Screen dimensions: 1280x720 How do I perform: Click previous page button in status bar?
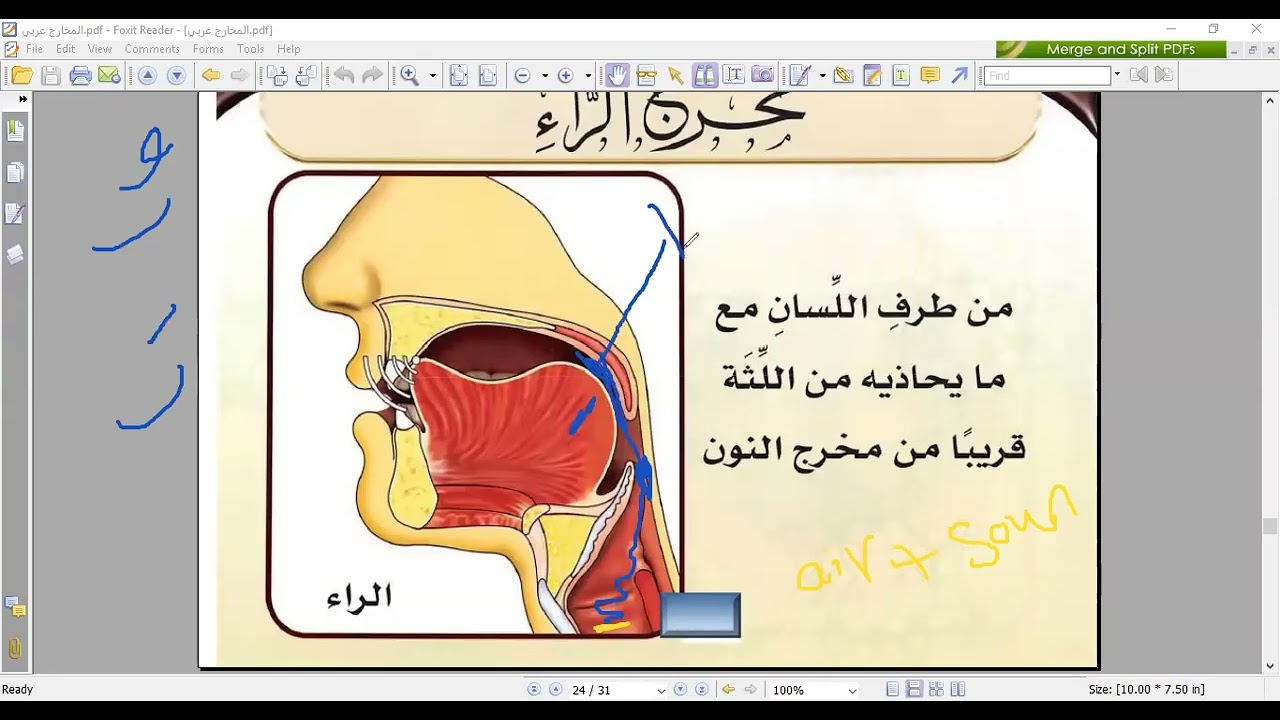tap(555, 690)
